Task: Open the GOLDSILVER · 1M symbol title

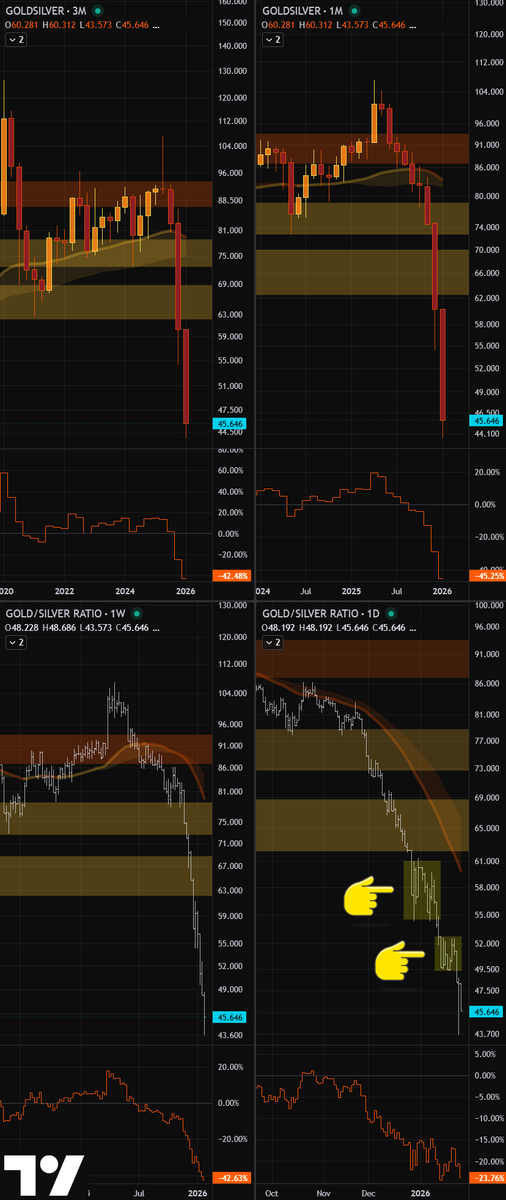Action: pos(301,9)
